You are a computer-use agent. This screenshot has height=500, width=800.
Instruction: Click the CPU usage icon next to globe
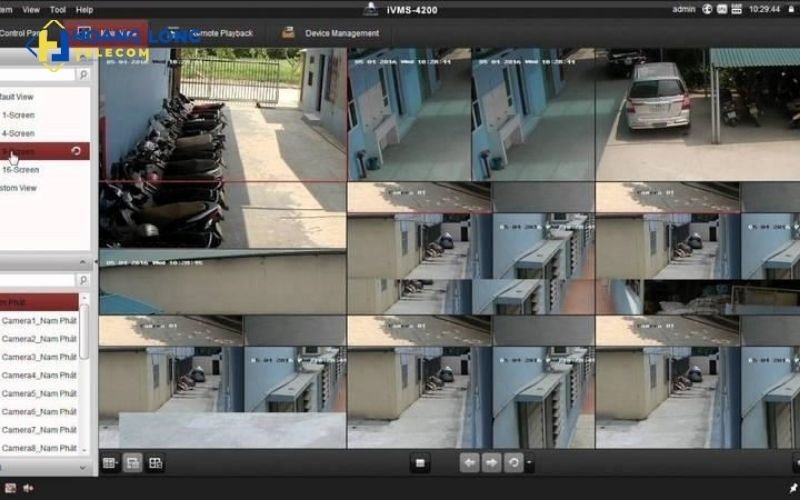pyautogui.click(x=721, y=9)
